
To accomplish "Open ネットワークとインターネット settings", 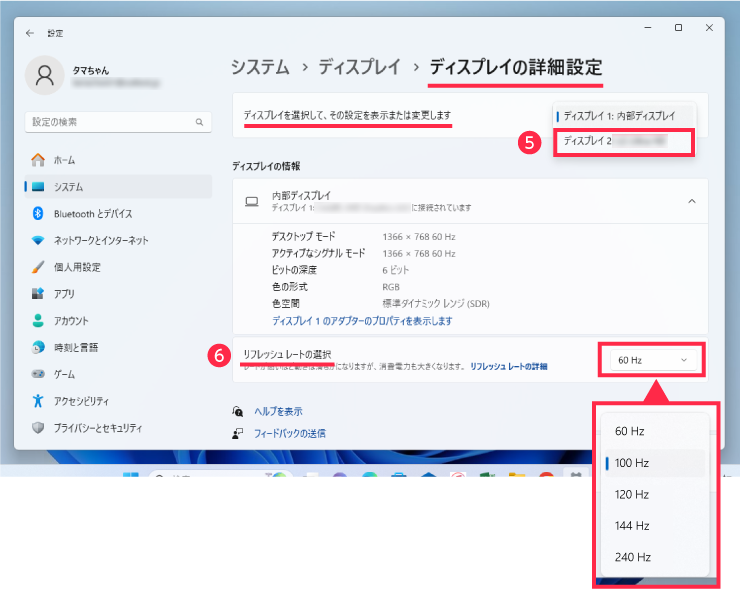I will click(x=100, y=241).
